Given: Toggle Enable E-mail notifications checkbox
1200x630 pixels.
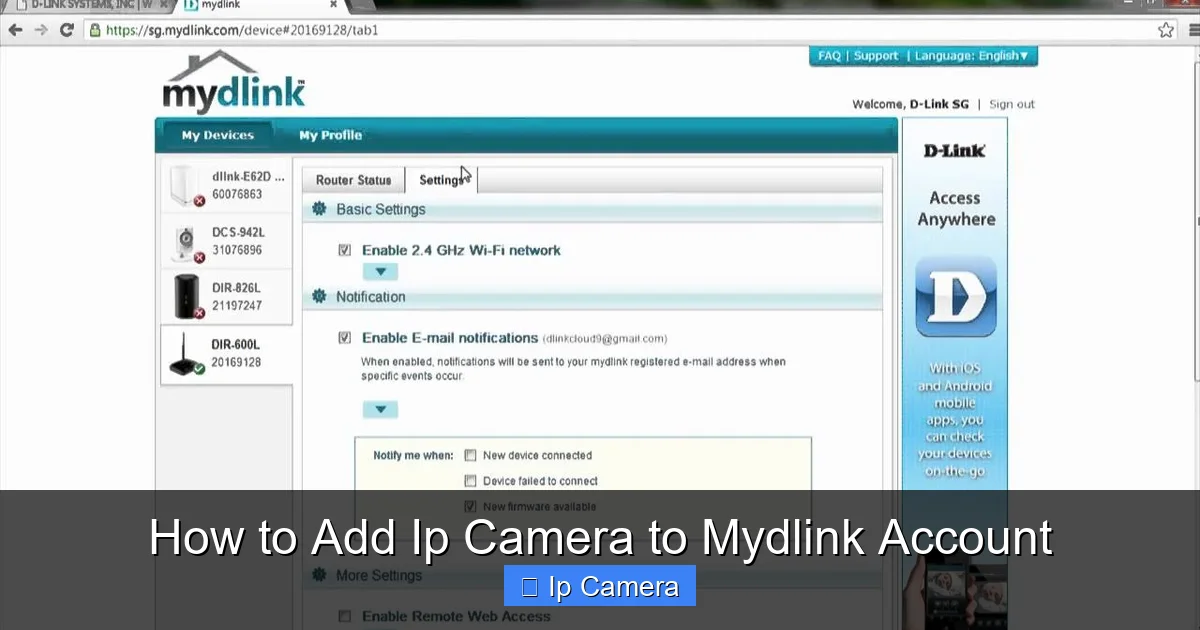Looking at the screenshot, I should 345,338.
